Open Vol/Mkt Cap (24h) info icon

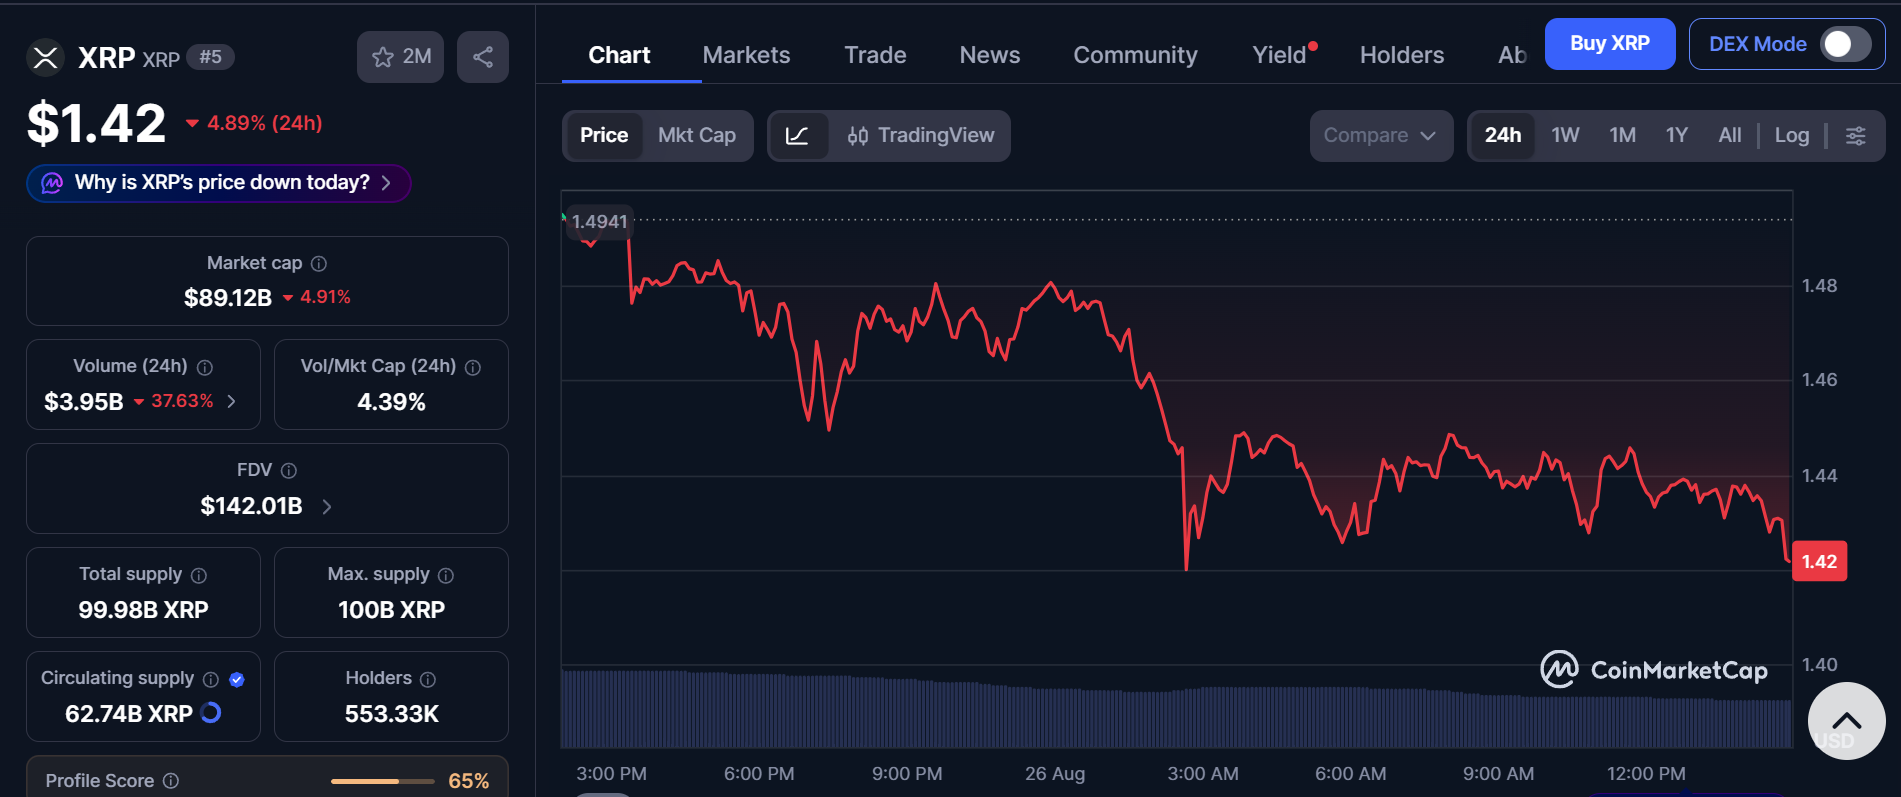(473, 367)
